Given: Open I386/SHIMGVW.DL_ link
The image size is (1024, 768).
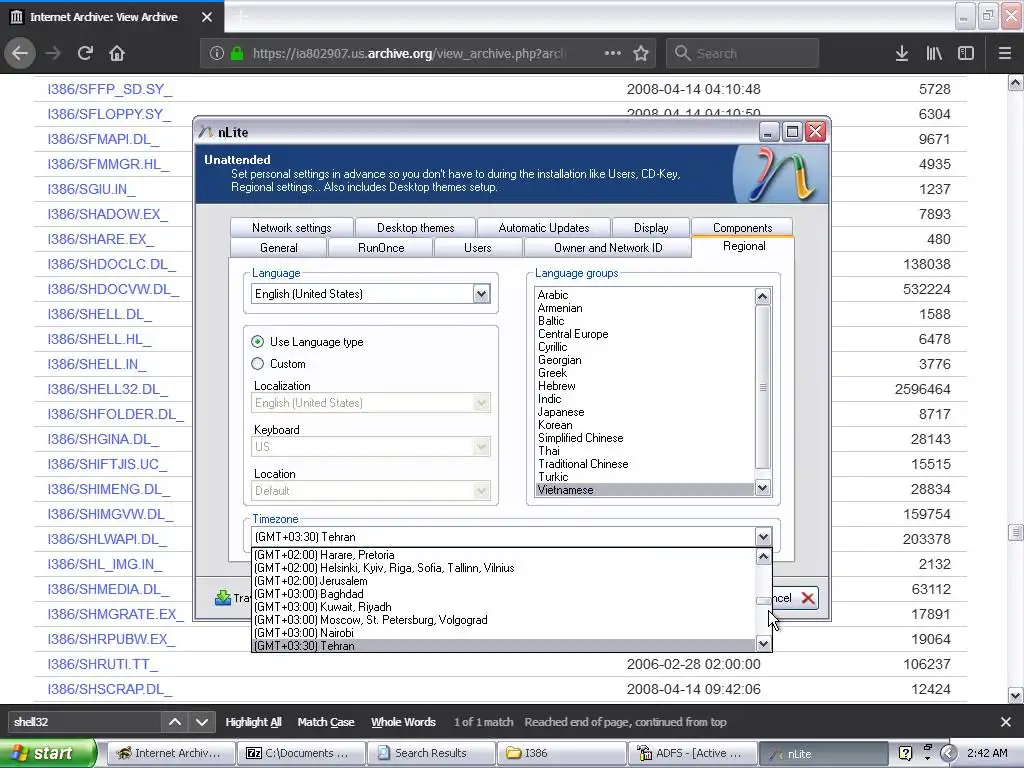Looking at the screenshot, I should (x=110, y=514).
